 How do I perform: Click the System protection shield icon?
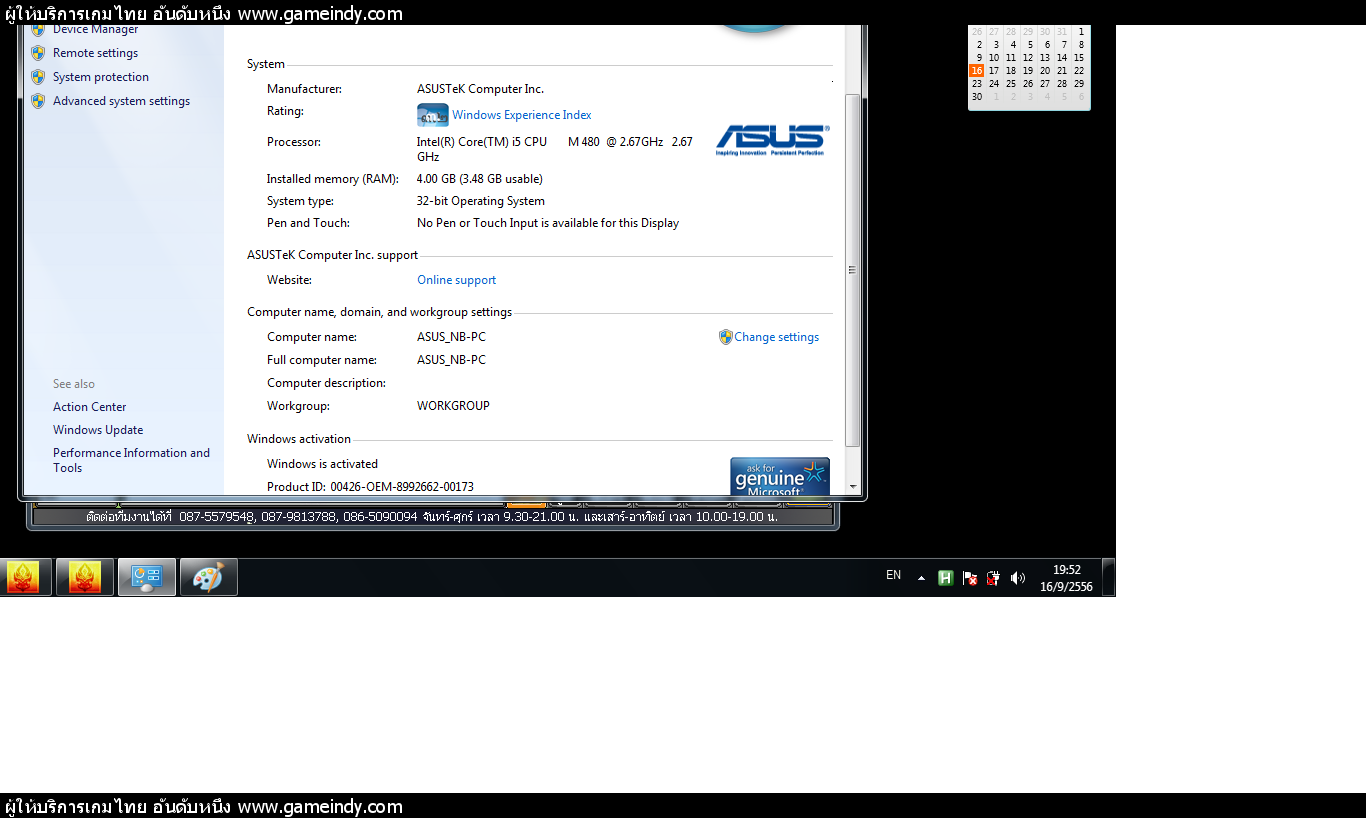[38, 77]
